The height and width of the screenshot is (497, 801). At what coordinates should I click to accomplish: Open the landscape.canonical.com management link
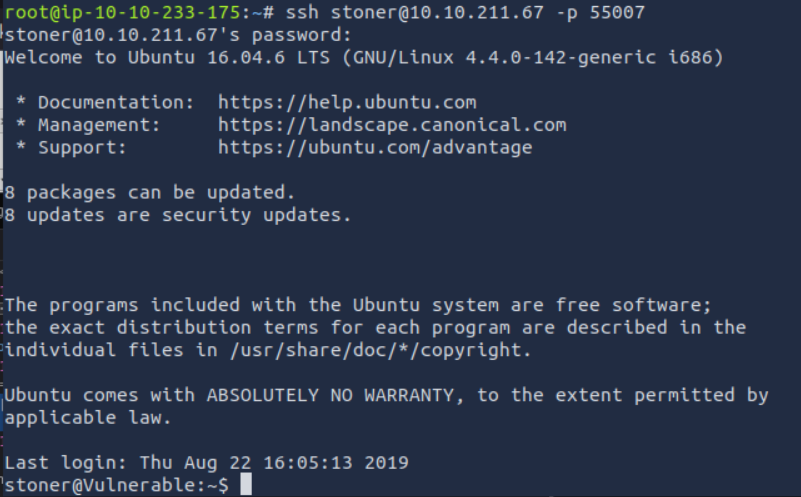pyautogui.click(x=391, y=125)
